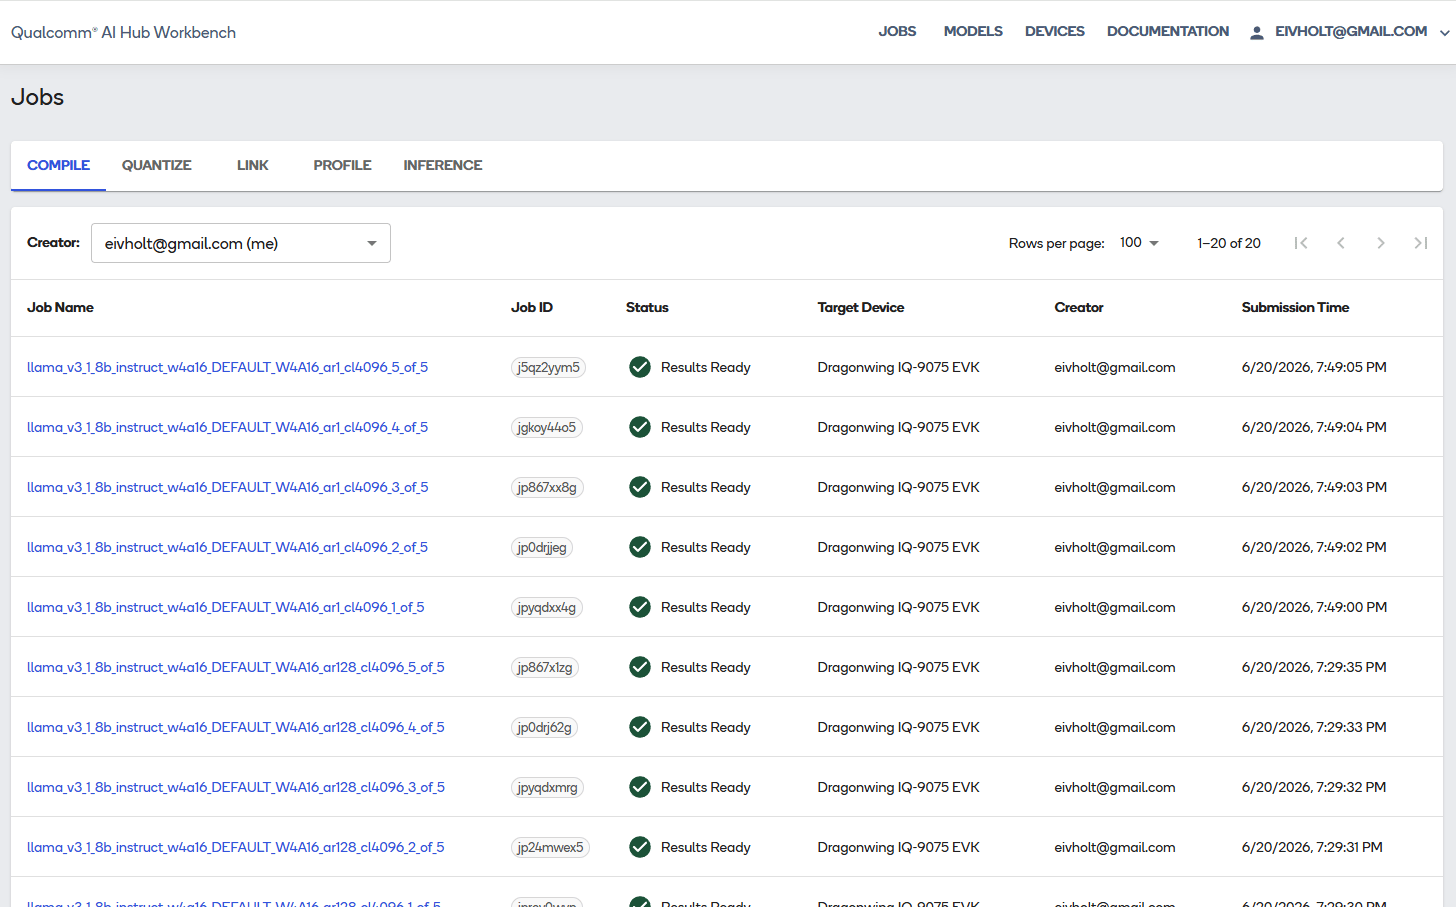Open job link ending ar128_cl4096_5_of_5
Image resolution: width=1456 pixels, height=907 pixels.
tap(236, 667)
